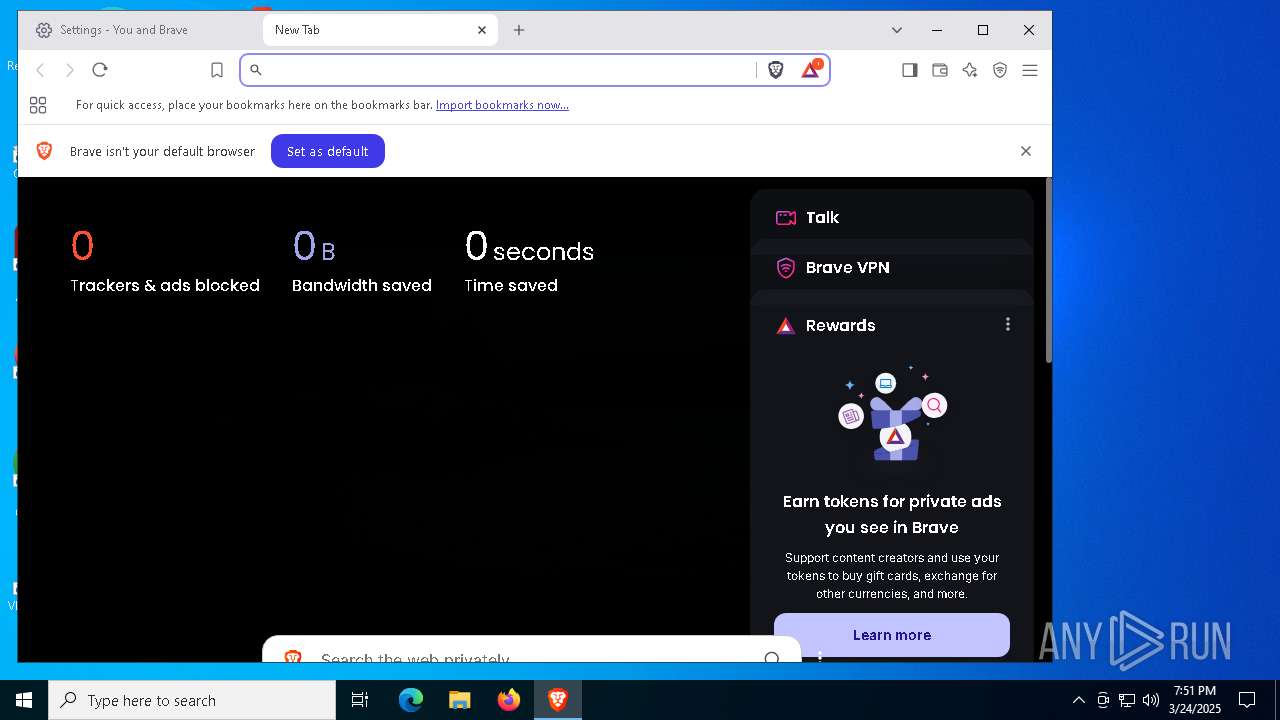Screen dimensions: 1280x720
Task: Open Task View on taskbar
Action: point(360,700)
